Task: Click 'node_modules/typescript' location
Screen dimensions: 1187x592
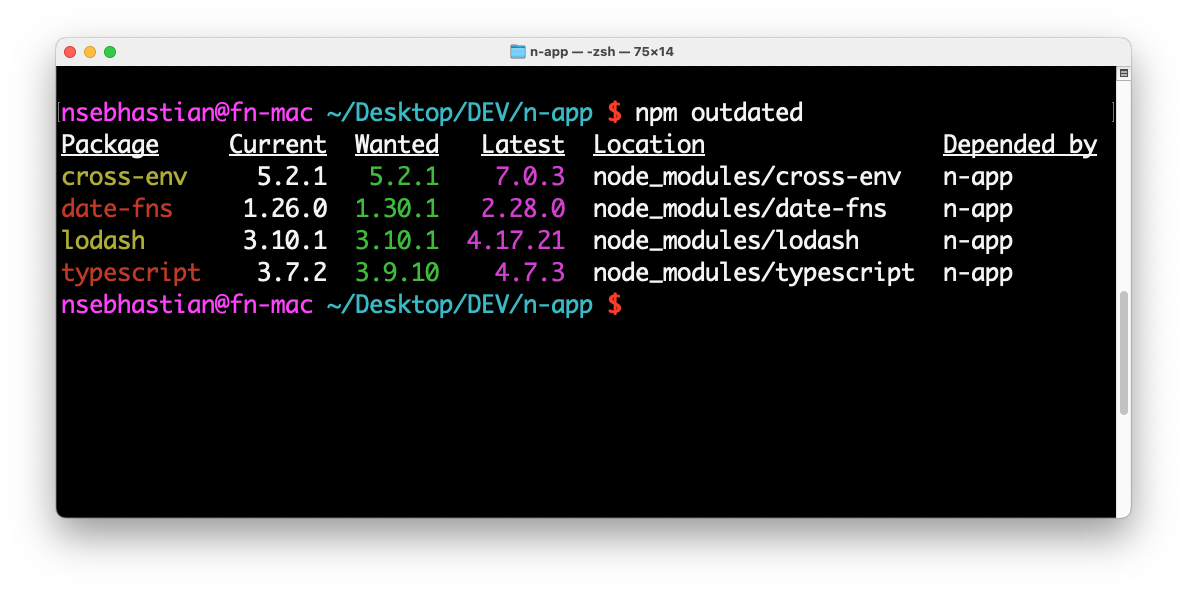Action: [754, 273]
